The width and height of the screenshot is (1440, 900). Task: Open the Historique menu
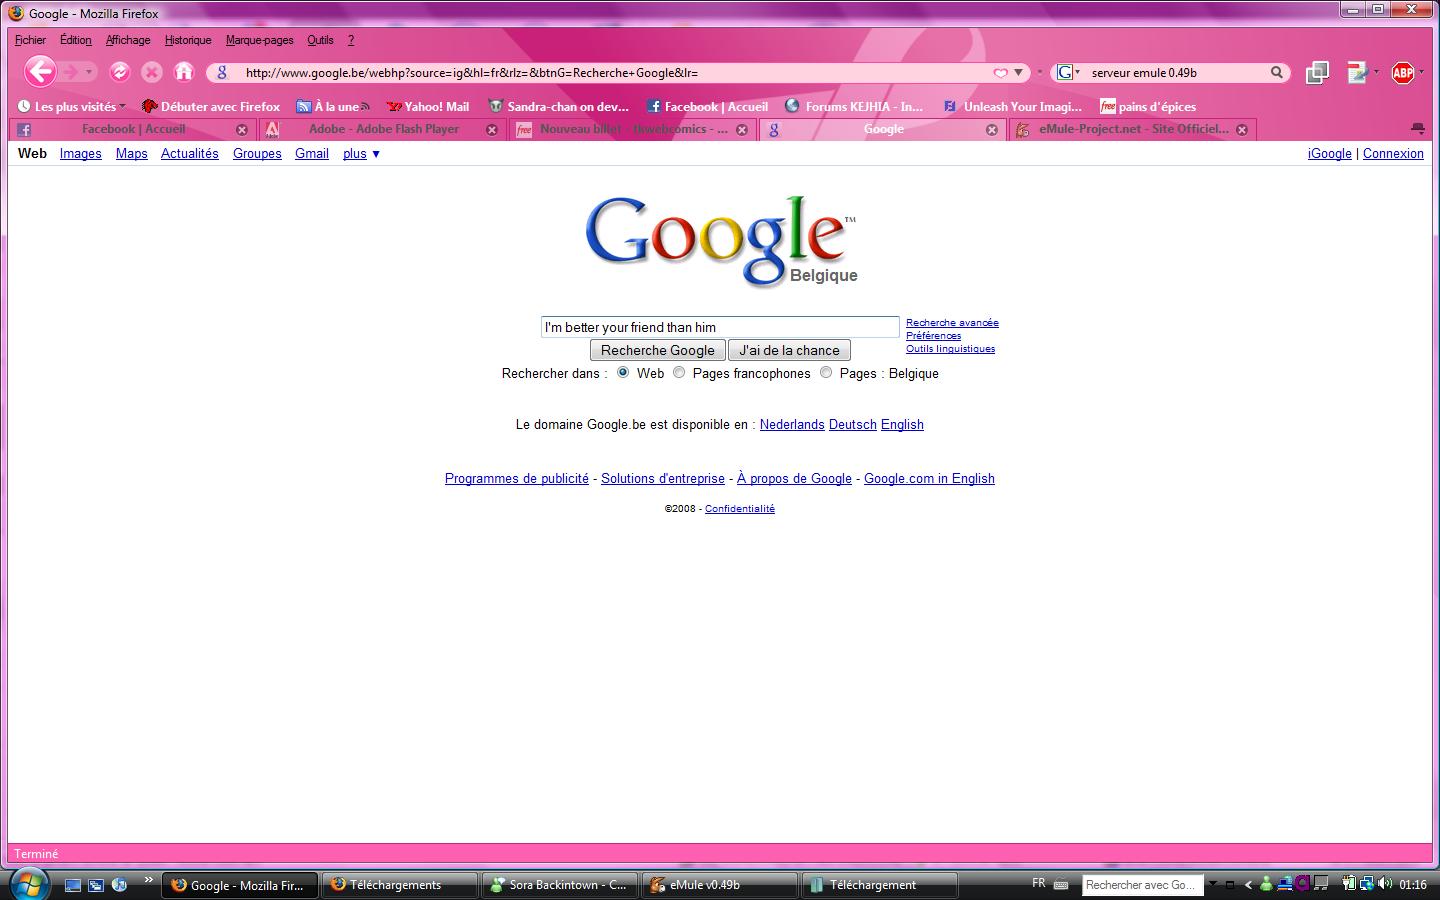tap(188, 40)
